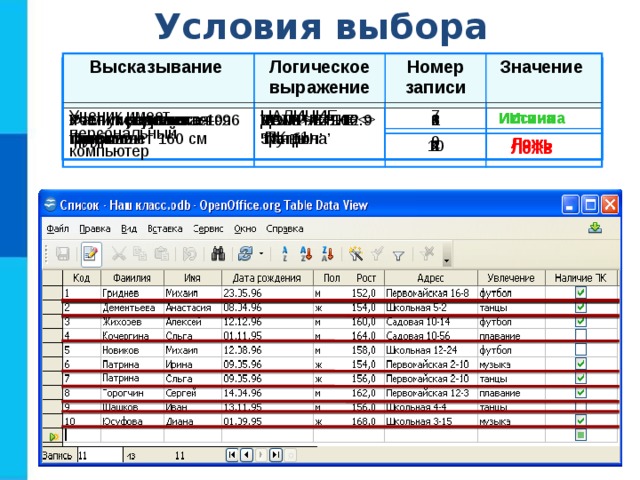
Task: Click the Paste clipboard icon
Action: coord(162,254)
